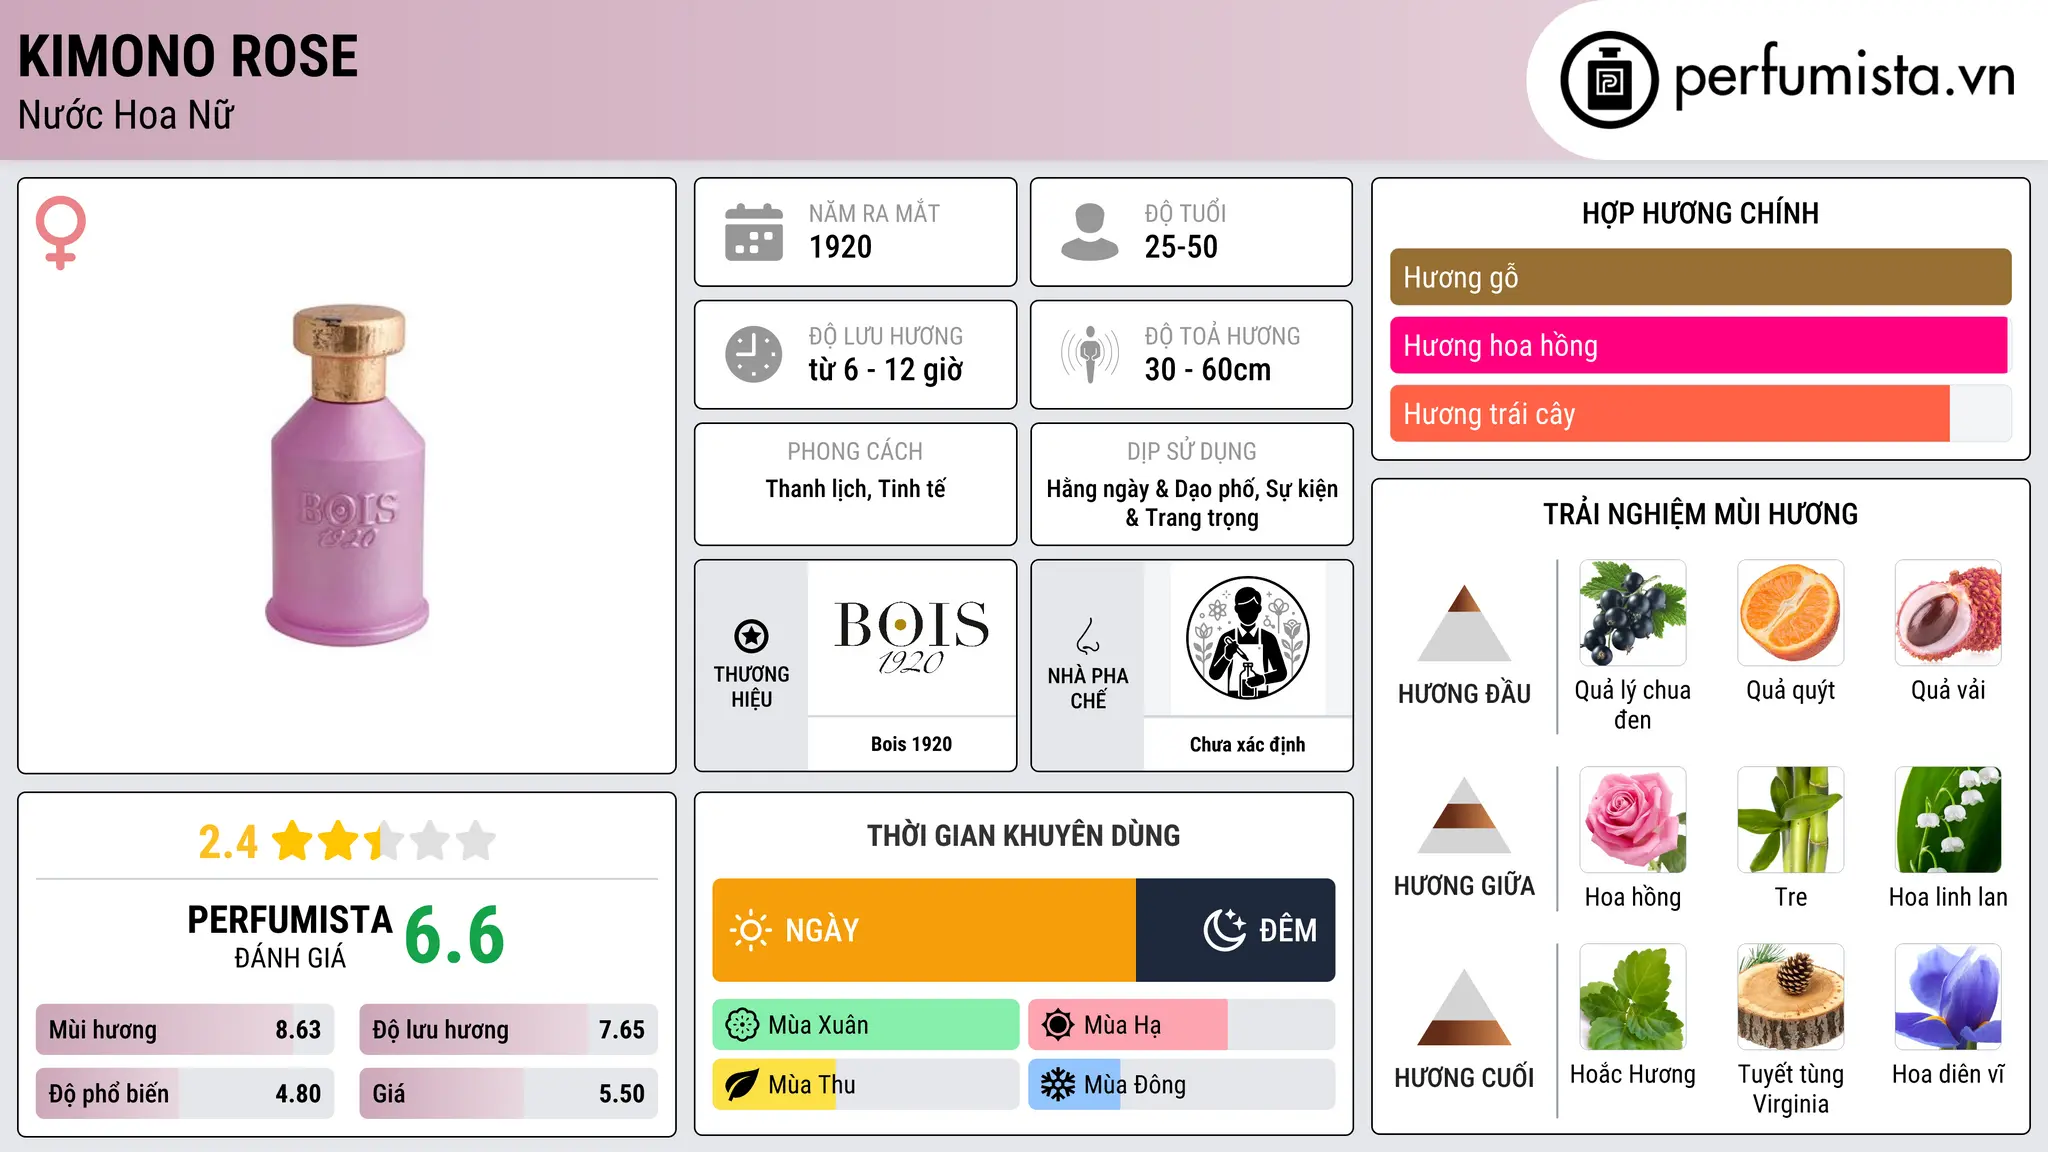Click the snowflake icon for Mùa Đông
The height and width of the screenshot is (1152, 2048).
pos(1058,1085)
